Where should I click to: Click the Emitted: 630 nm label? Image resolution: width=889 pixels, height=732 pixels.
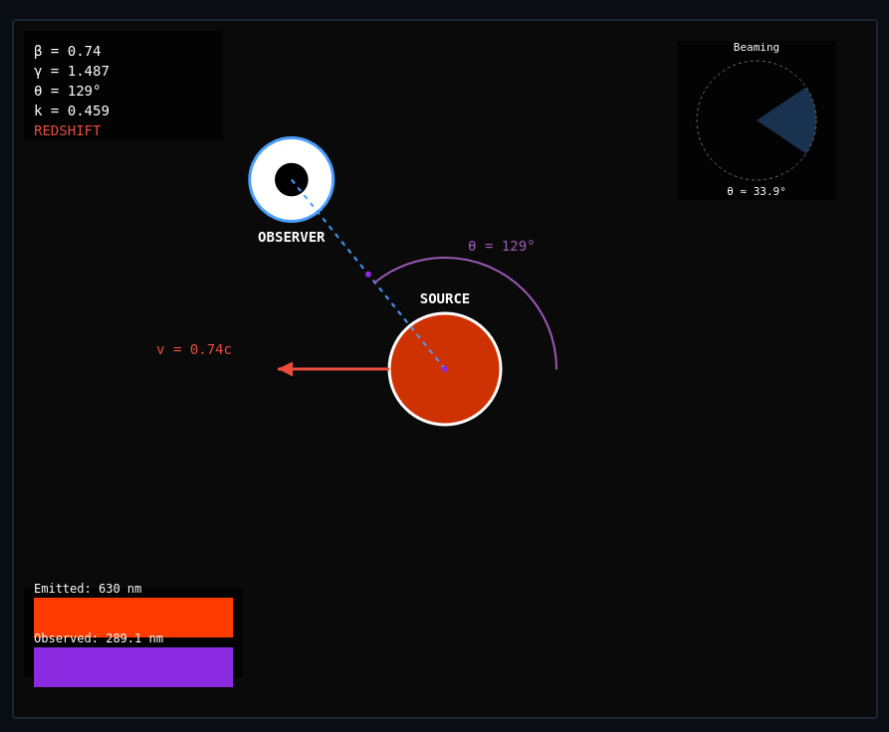tap(89, 588)
